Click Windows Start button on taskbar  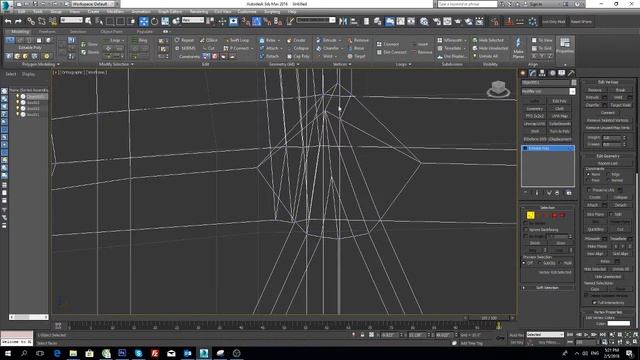pyautogui.click(x=8, y=353)
